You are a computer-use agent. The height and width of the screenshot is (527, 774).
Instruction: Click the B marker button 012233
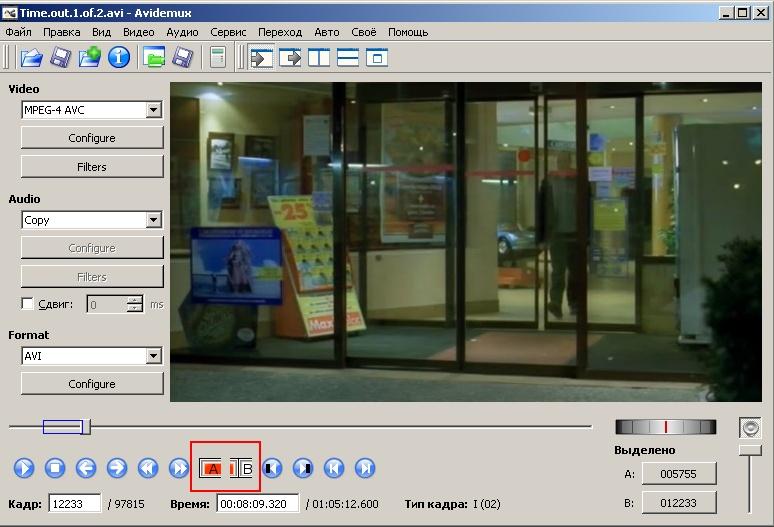pos(679,503)
